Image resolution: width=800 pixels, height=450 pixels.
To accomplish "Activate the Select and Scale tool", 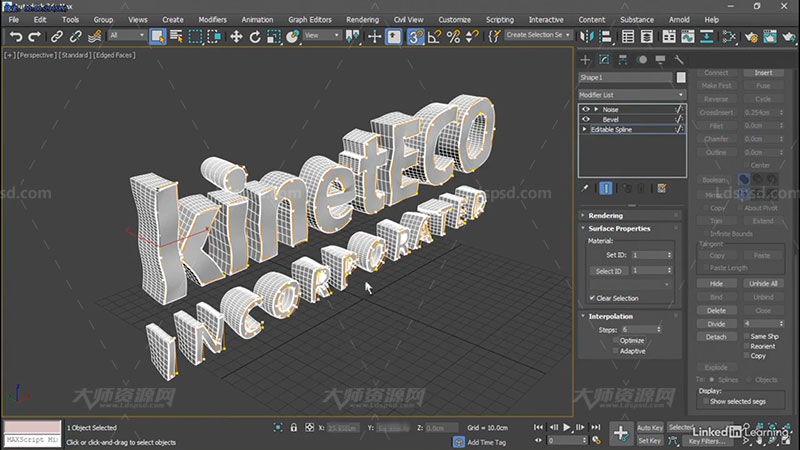I will (x=274, y=36).
